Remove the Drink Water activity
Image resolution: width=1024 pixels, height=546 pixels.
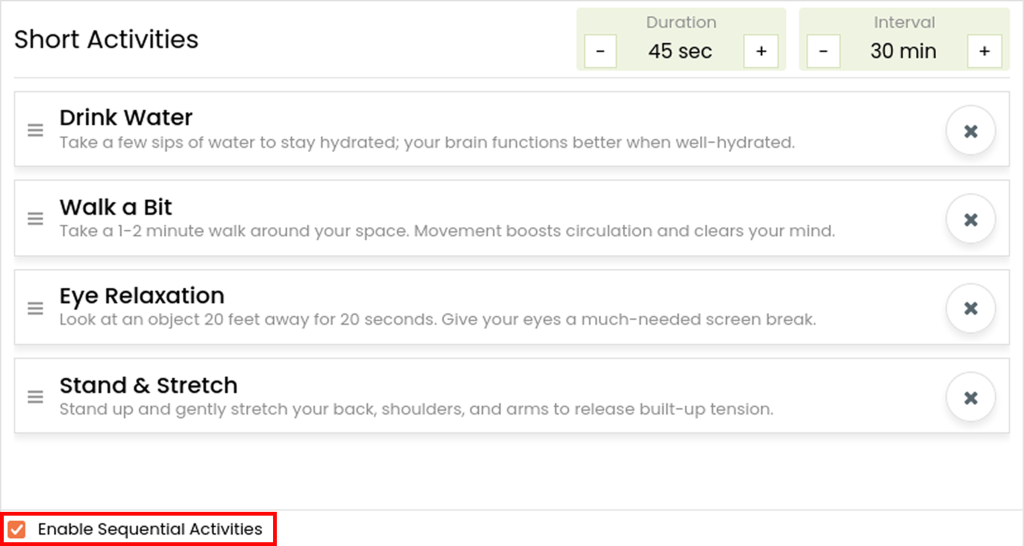[970, 131]
